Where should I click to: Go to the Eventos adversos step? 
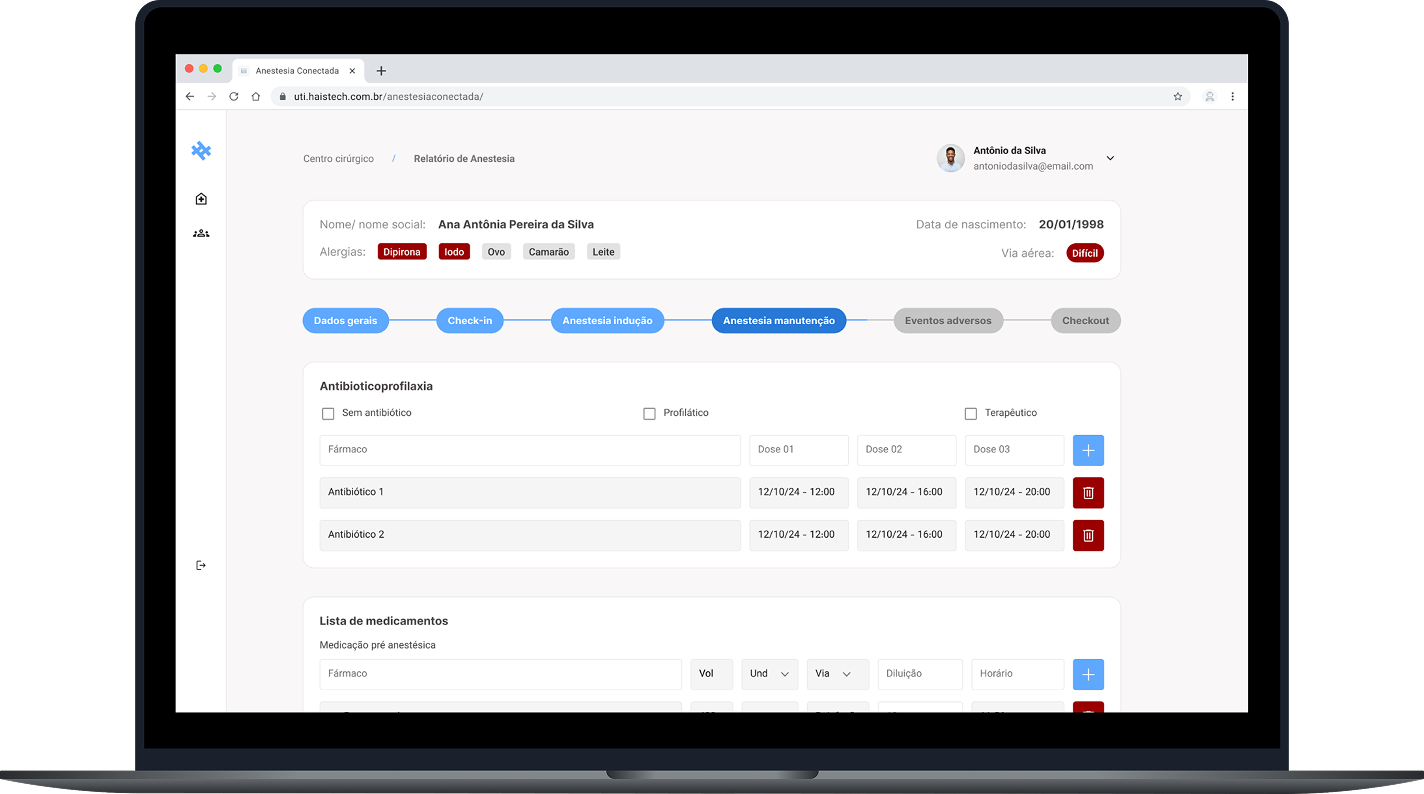pyautogui.click(x=948, y=321)
